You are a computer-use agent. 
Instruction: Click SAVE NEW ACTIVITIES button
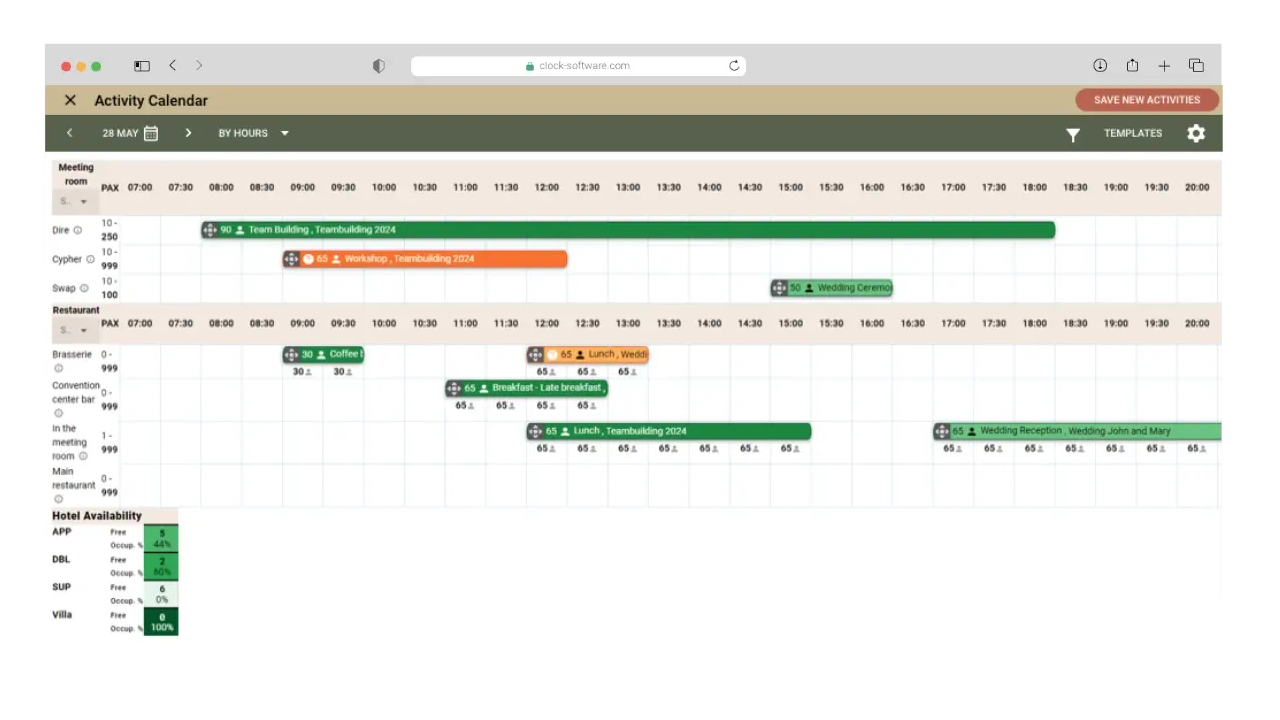click(x=1146, y=100)
